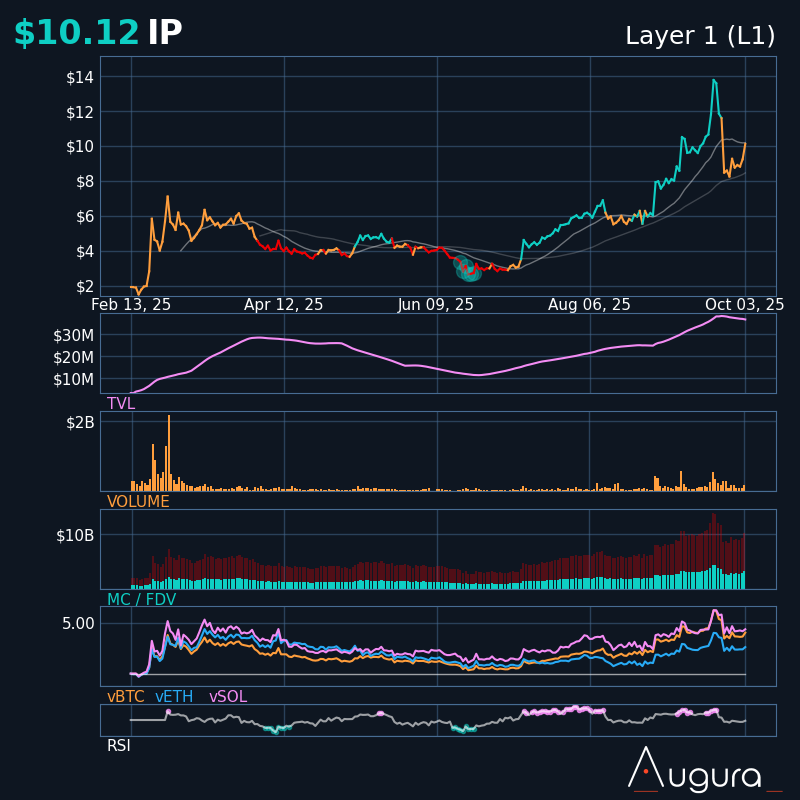Image resolution: width=800 pixels, height=800 pixels.
Task: Click the $14 price axis label
Action: point(81,77)
